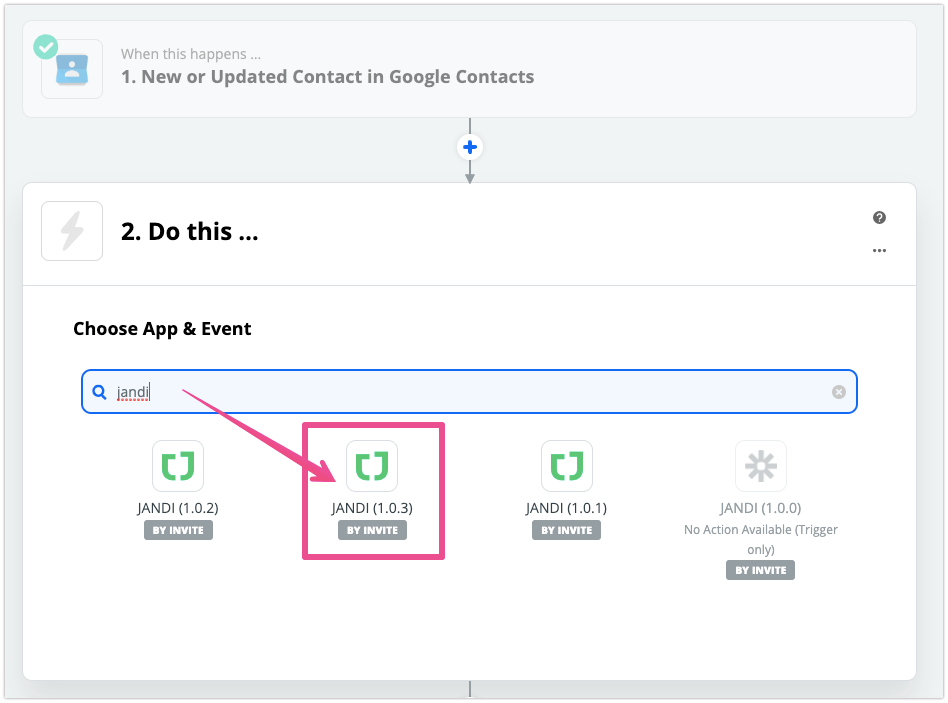Click 'BY INVITE' badge under JANDI (1.0.1)
948x703 pixels.
coord(567,530)
